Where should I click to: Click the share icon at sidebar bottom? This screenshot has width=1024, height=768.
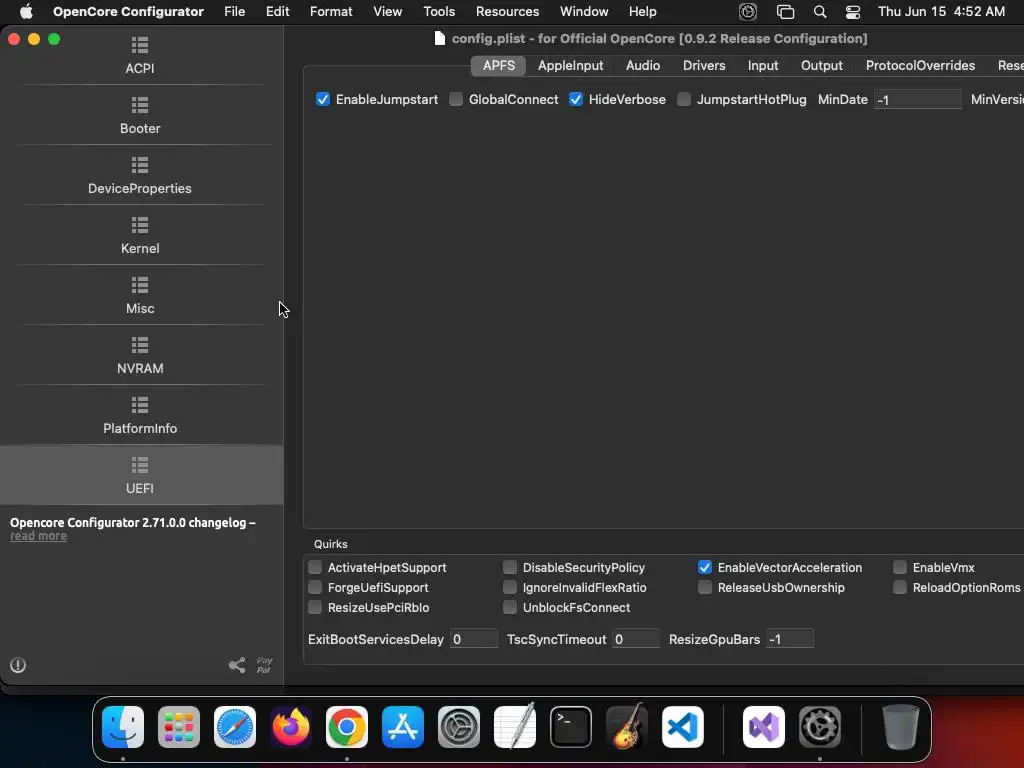tap(237, 665)
